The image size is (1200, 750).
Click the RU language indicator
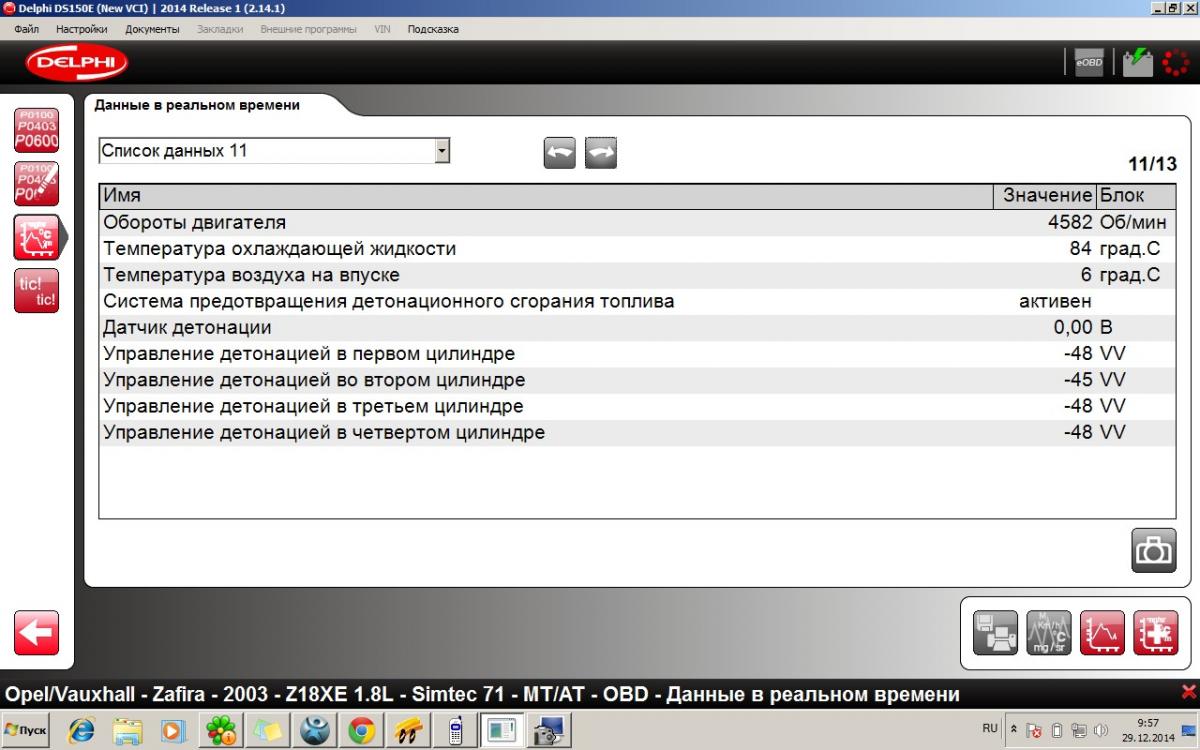pyautogui.click(x=990, y=727)
